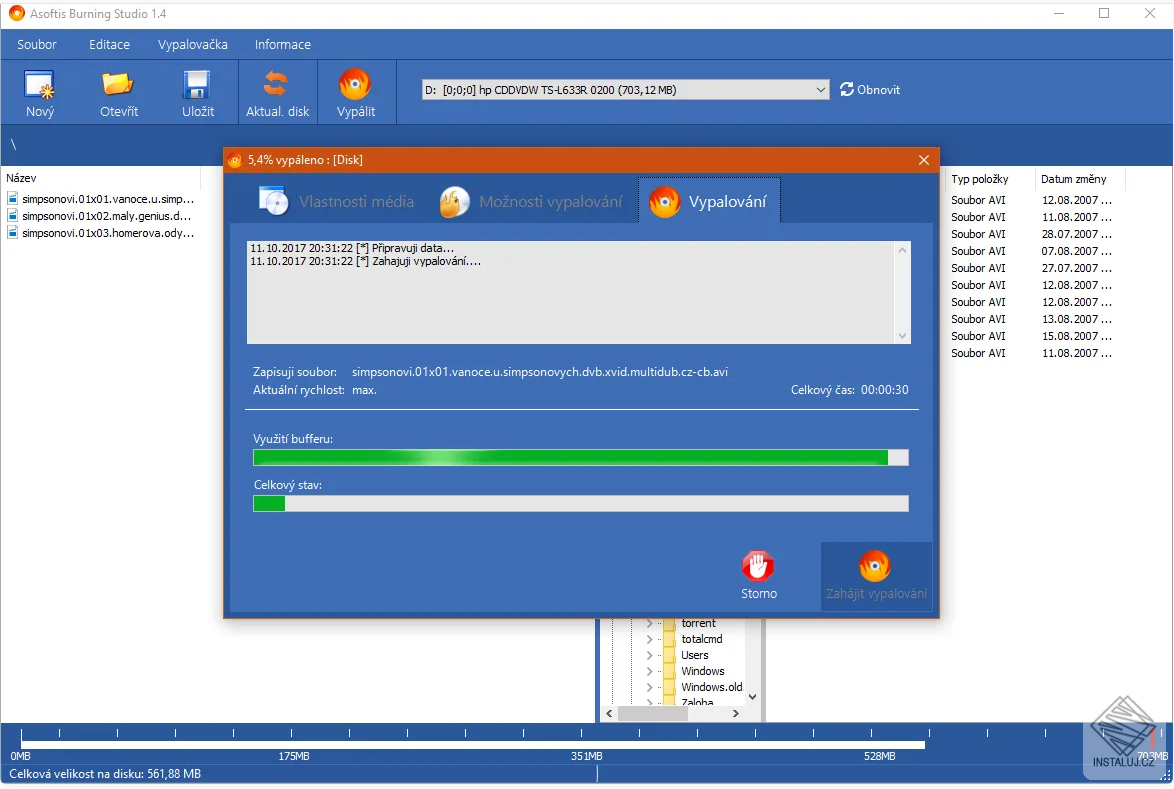
Task: Click the file icon of simpsonovi.01x01
Action: click(13, 198)
